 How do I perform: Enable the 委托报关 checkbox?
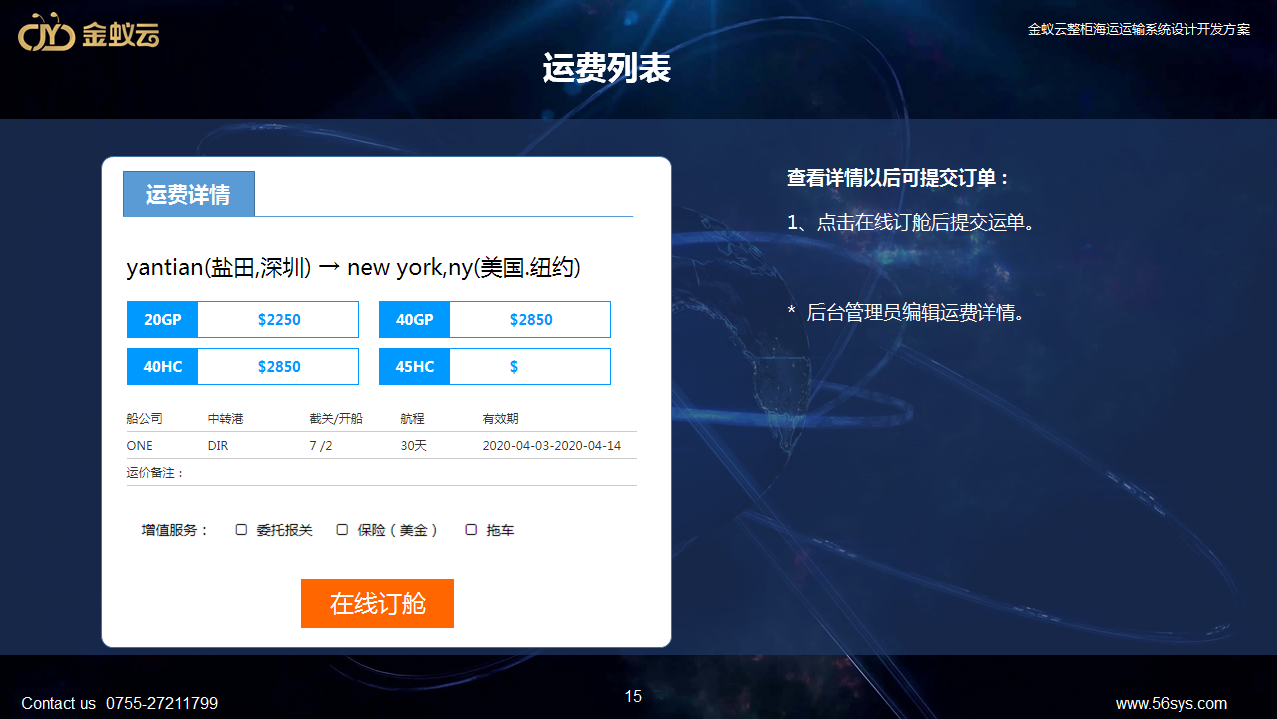(241, 530)
